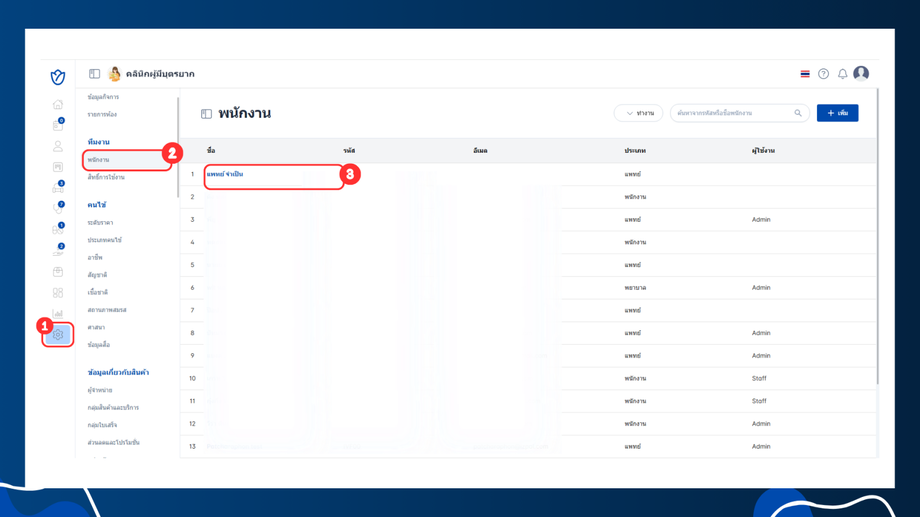
Task: Click Admin in row 12
Action: 761,424
